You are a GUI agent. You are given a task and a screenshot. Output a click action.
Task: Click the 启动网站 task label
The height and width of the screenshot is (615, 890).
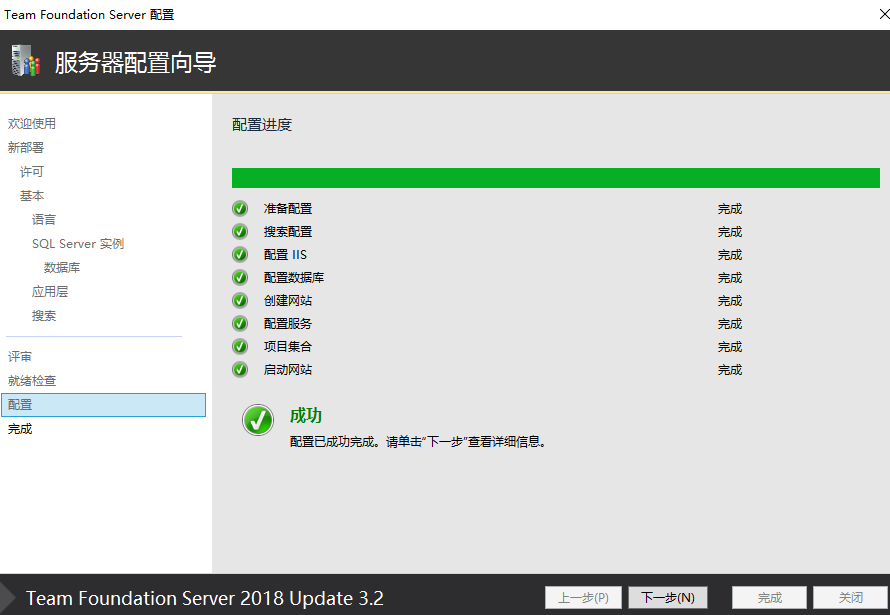(x=288, y=369)
